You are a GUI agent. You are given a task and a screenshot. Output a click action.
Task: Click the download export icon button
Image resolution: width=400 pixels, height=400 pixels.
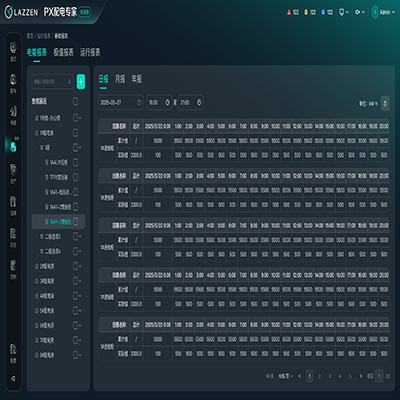[x=385, y=103]
